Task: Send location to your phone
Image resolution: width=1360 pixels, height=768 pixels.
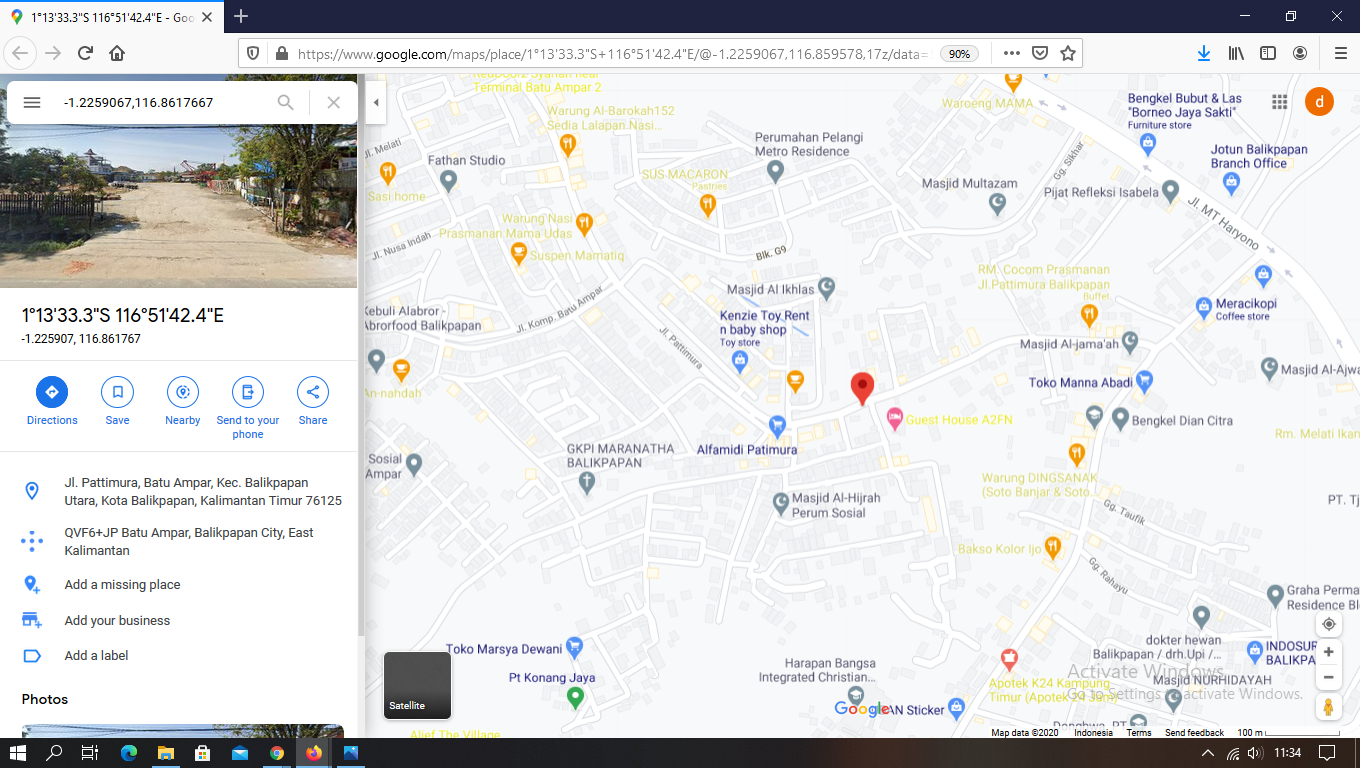Action: [x=248, y=392]
